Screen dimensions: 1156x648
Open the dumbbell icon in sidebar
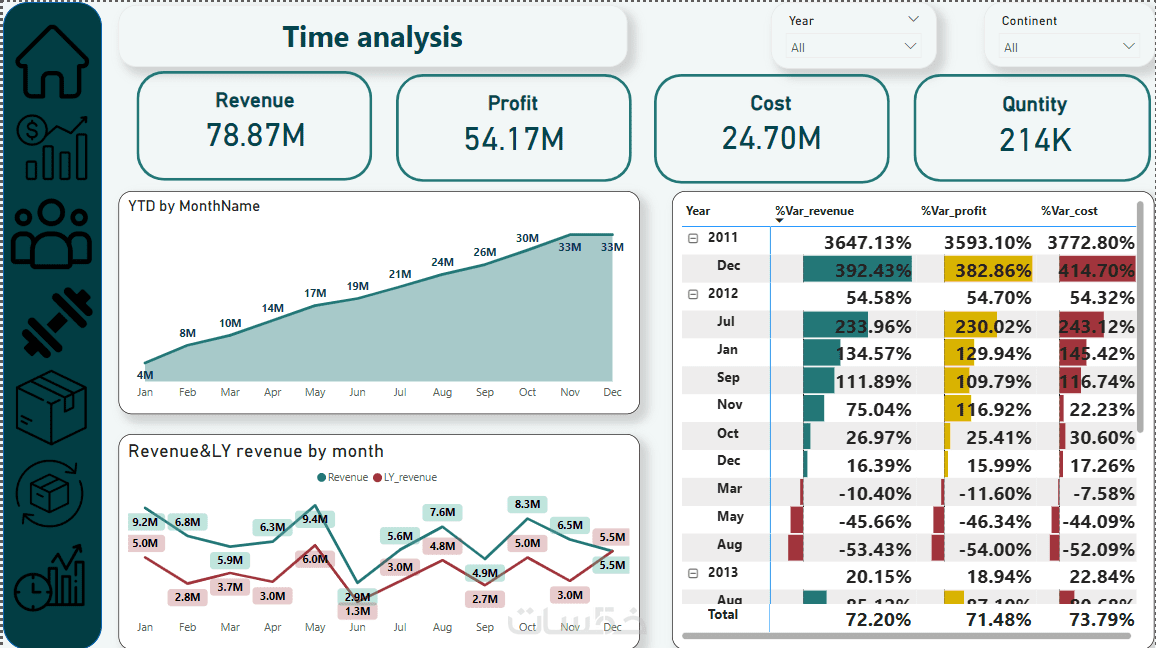[57, 322]
